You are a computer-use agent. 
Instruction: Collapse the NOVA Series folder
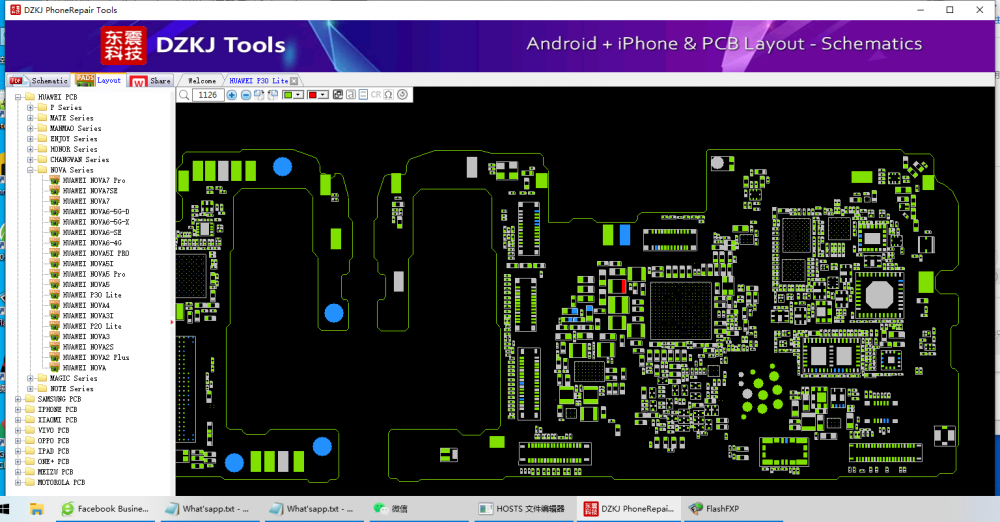pyautogui.click(x=31, y=170)
